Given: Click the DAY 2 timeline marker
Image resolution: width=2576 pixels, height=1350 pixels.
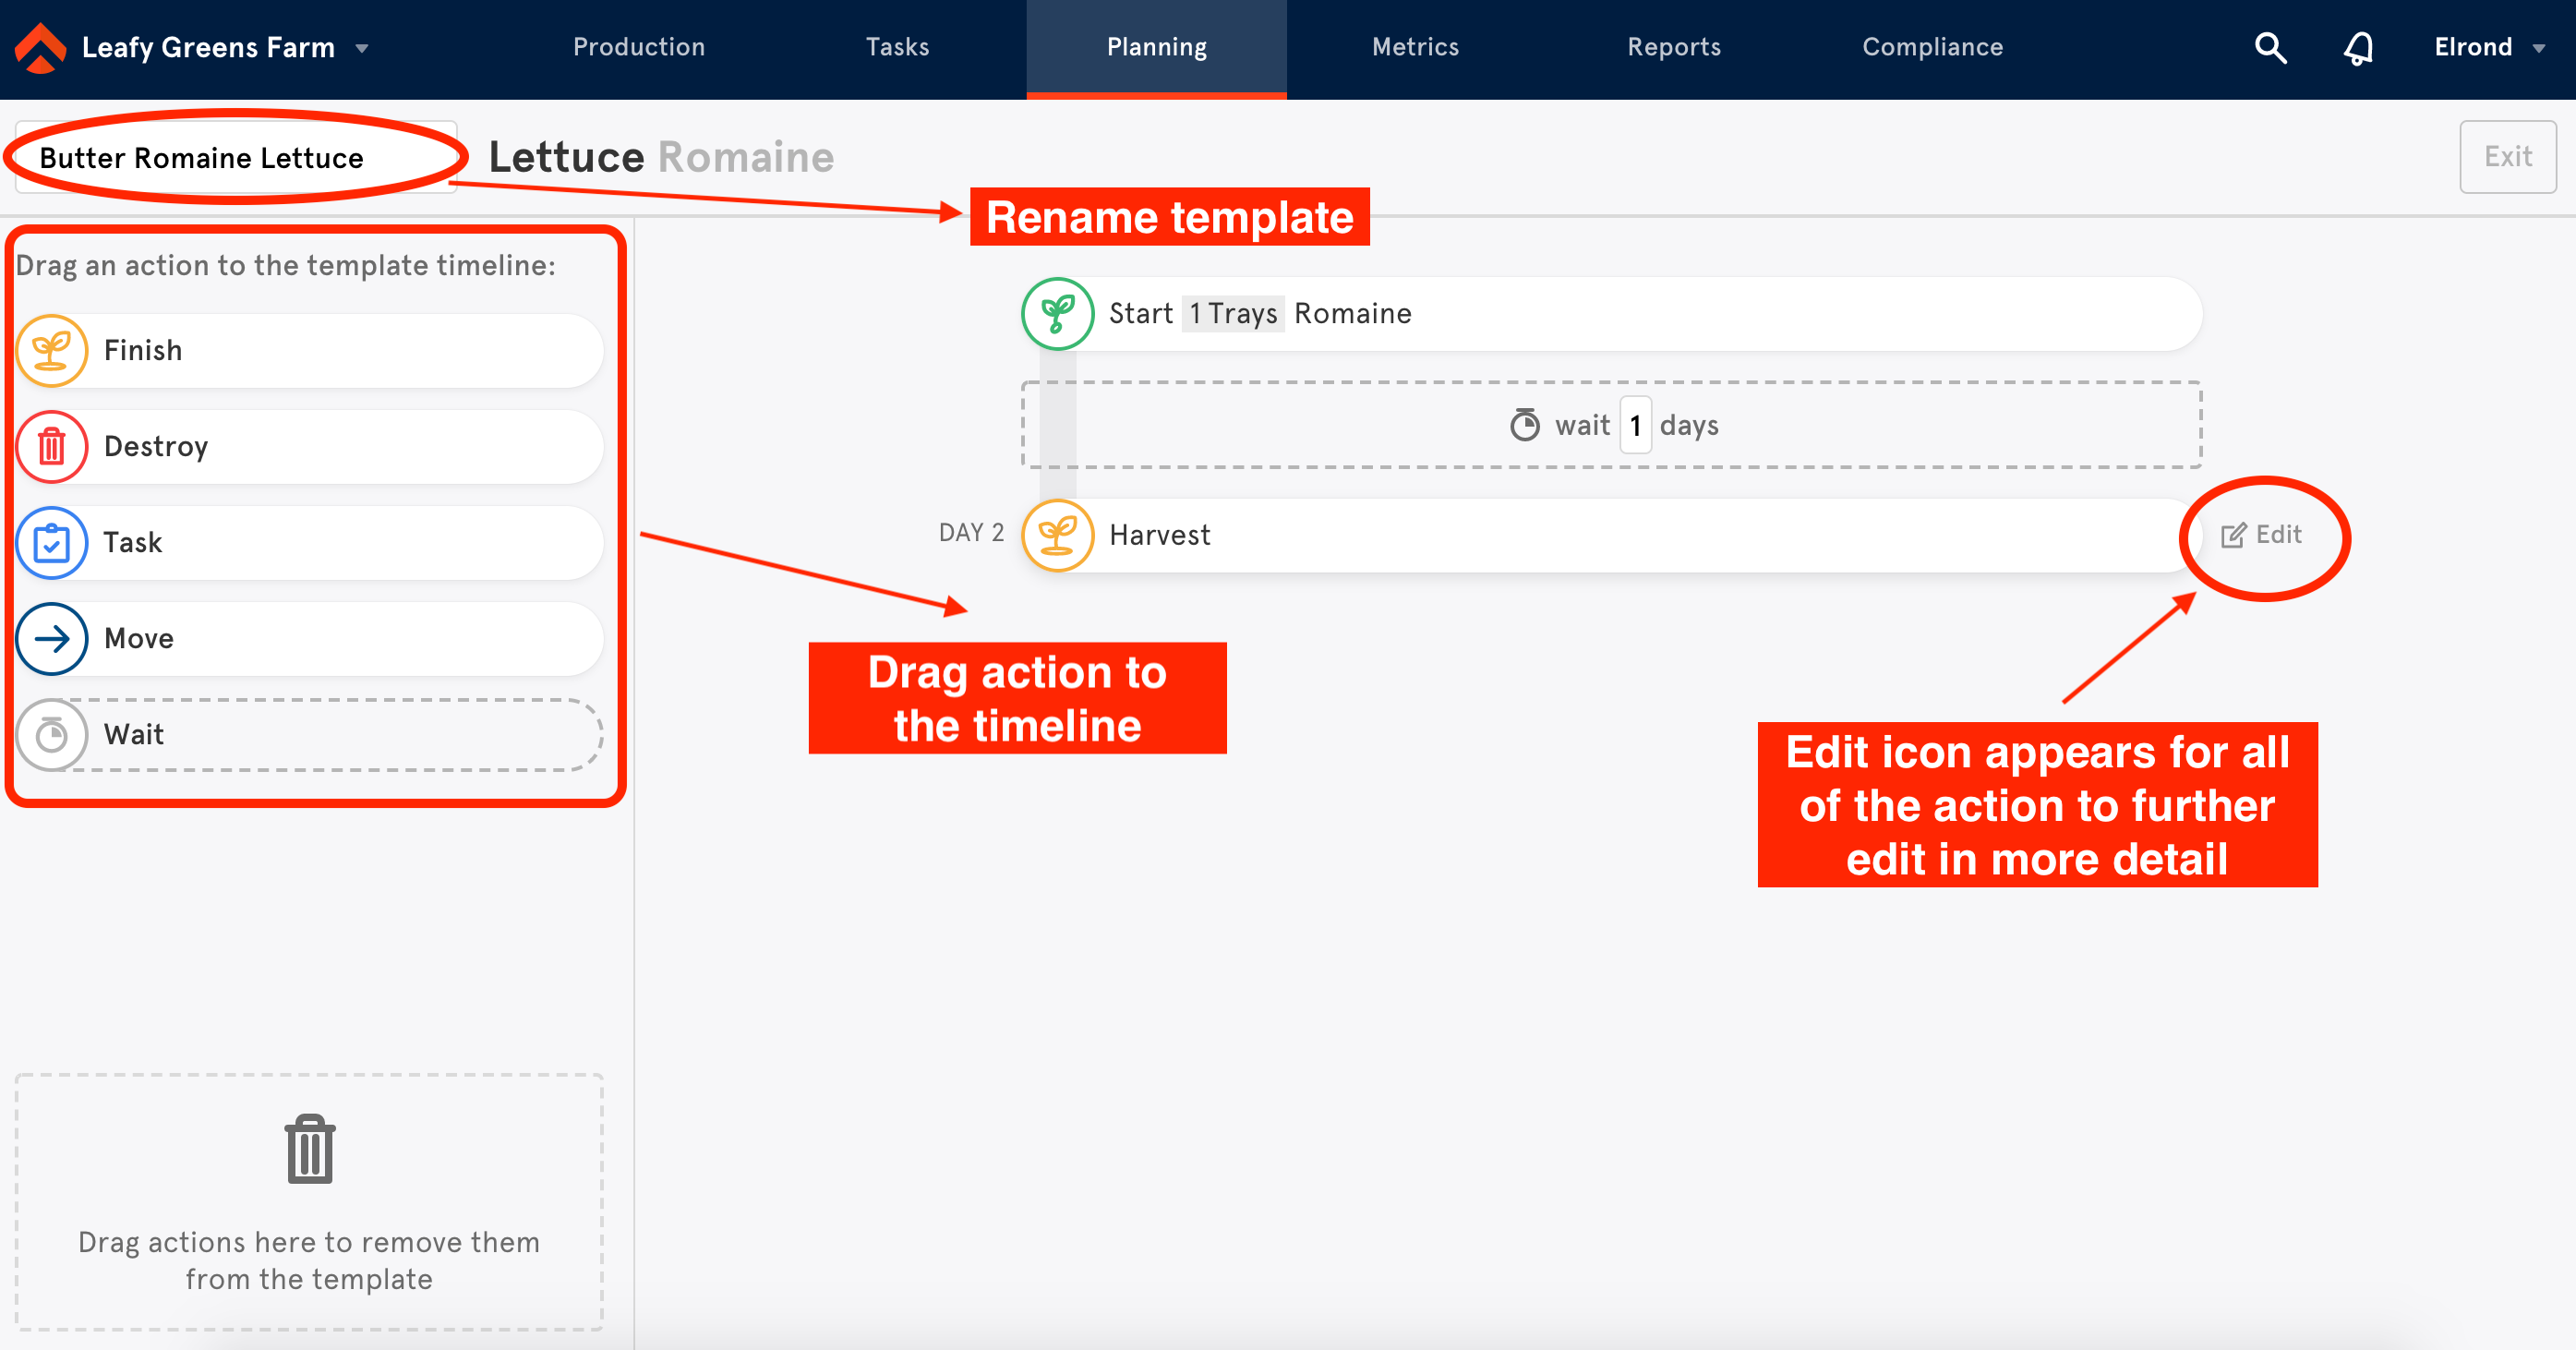Looking at the screenshot, I should [971, 533].
